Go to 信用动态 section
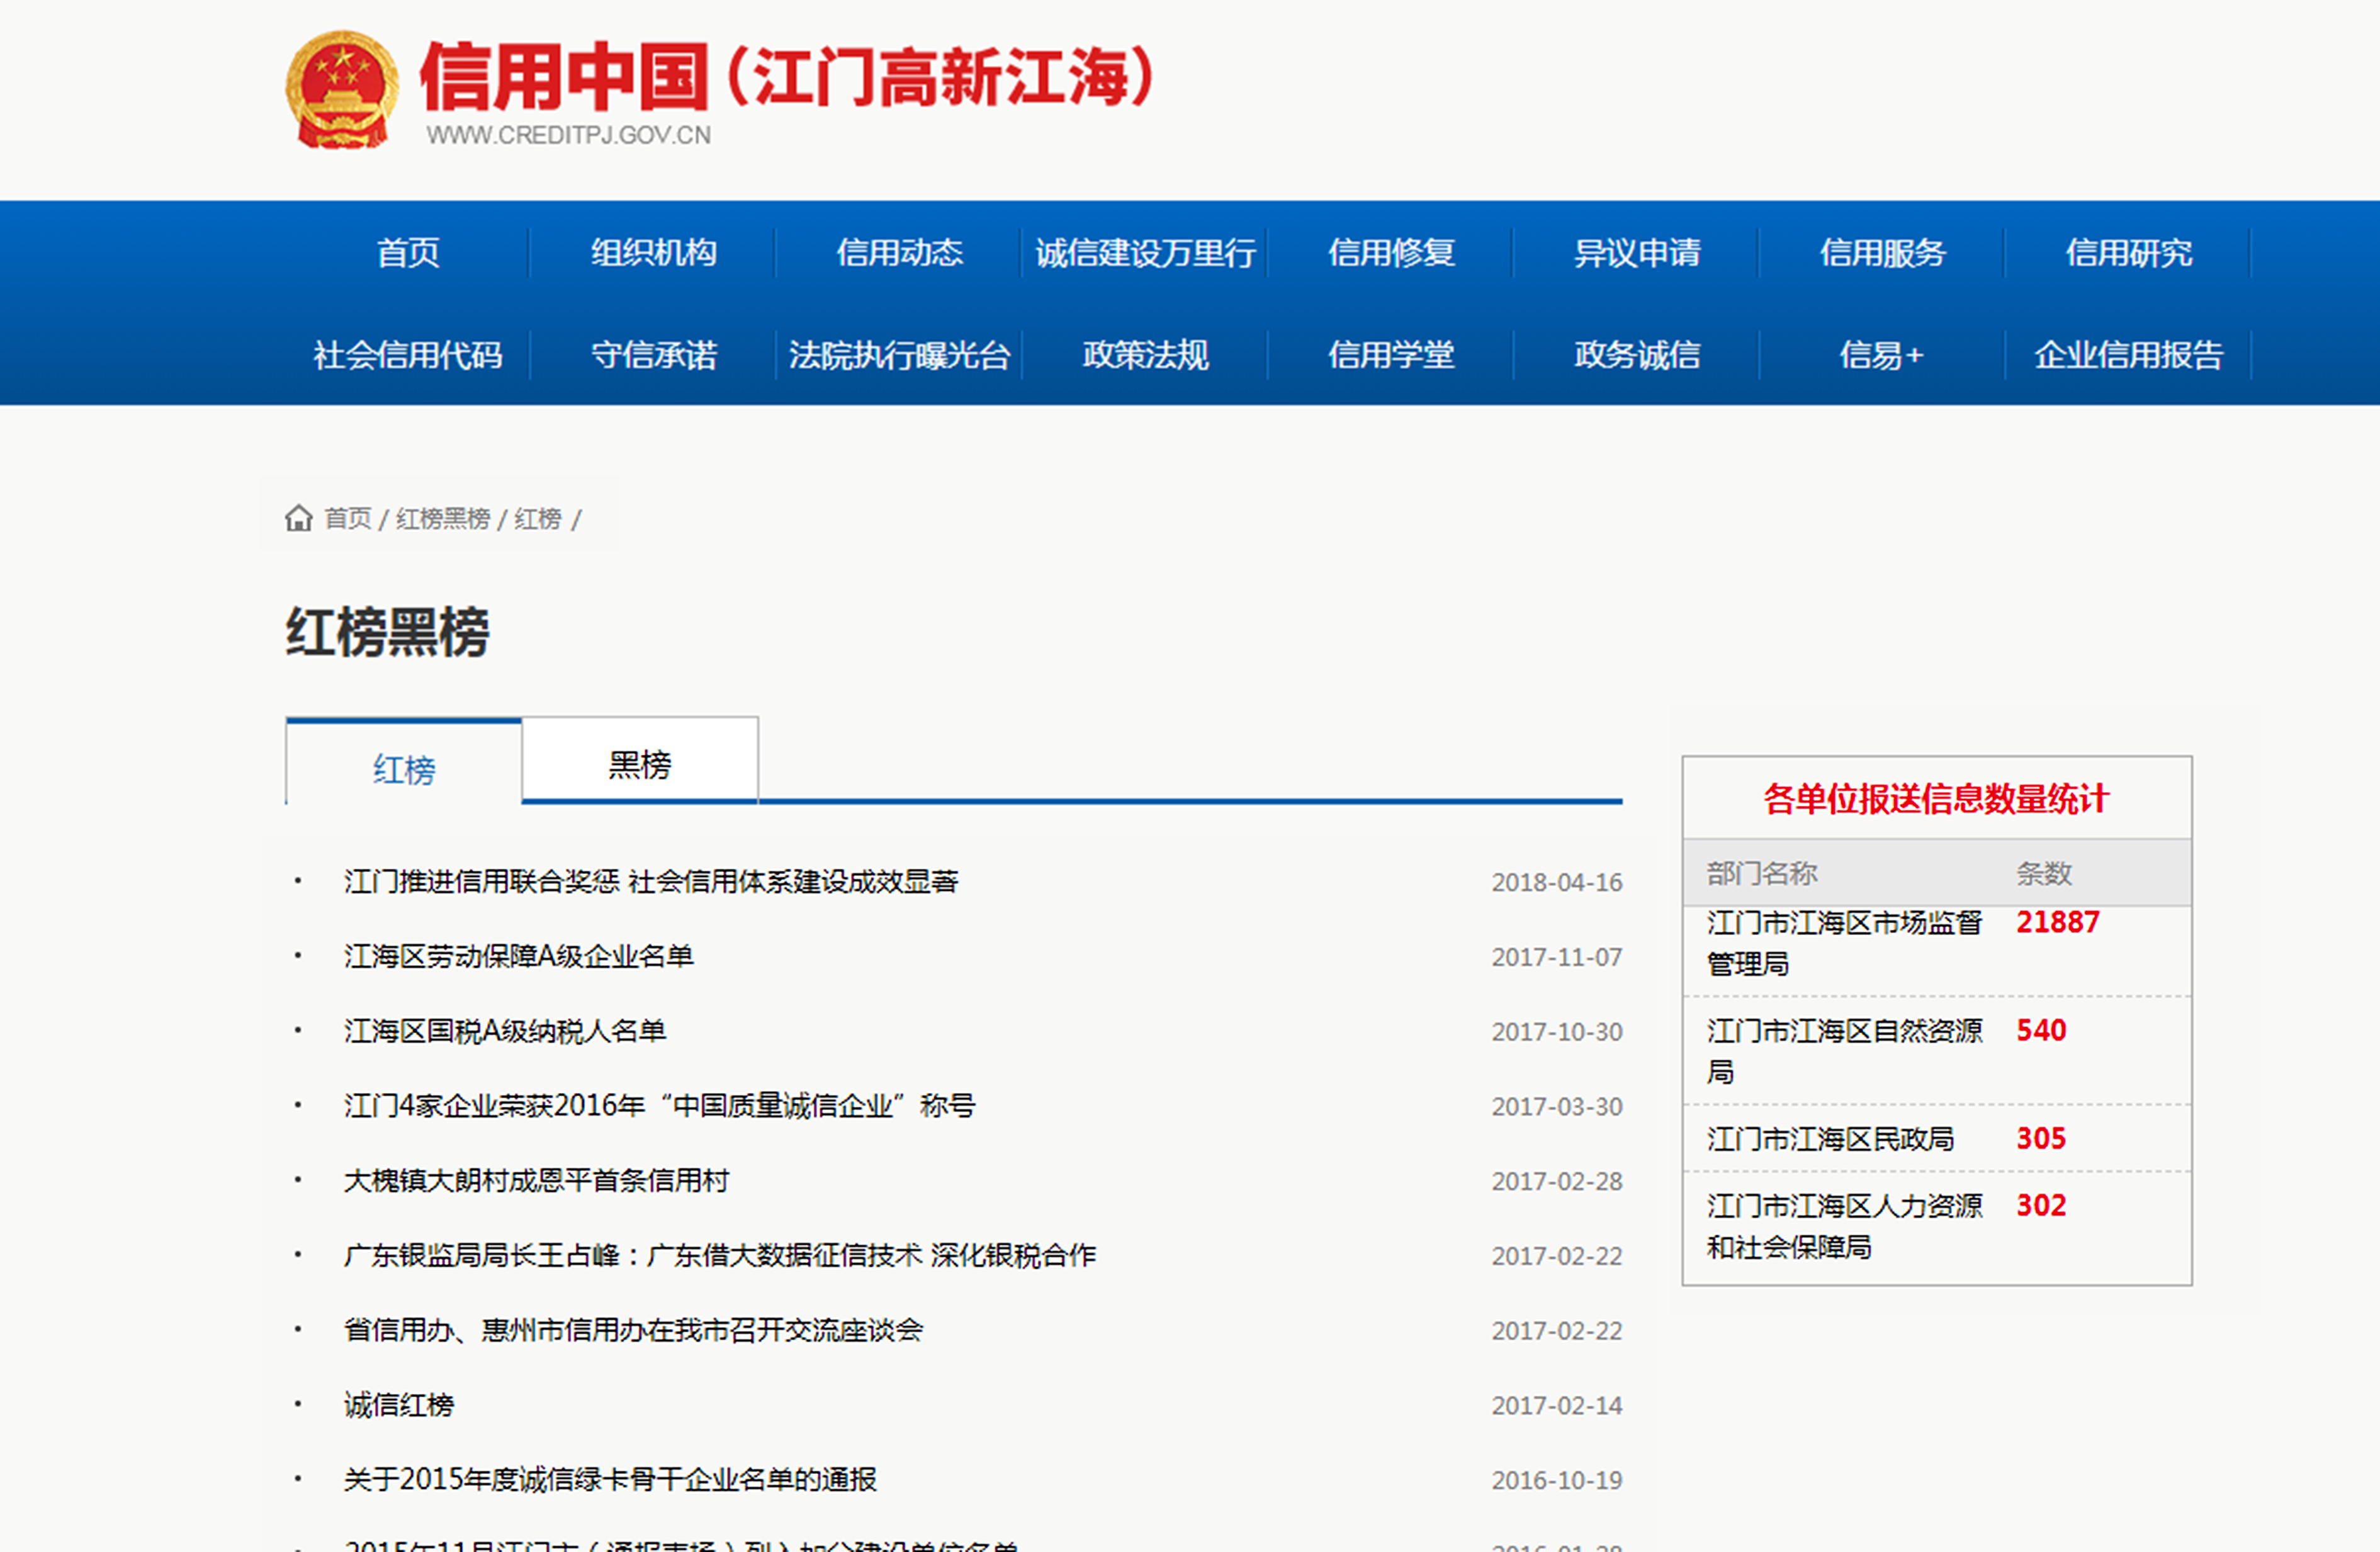 coord(899,252)
